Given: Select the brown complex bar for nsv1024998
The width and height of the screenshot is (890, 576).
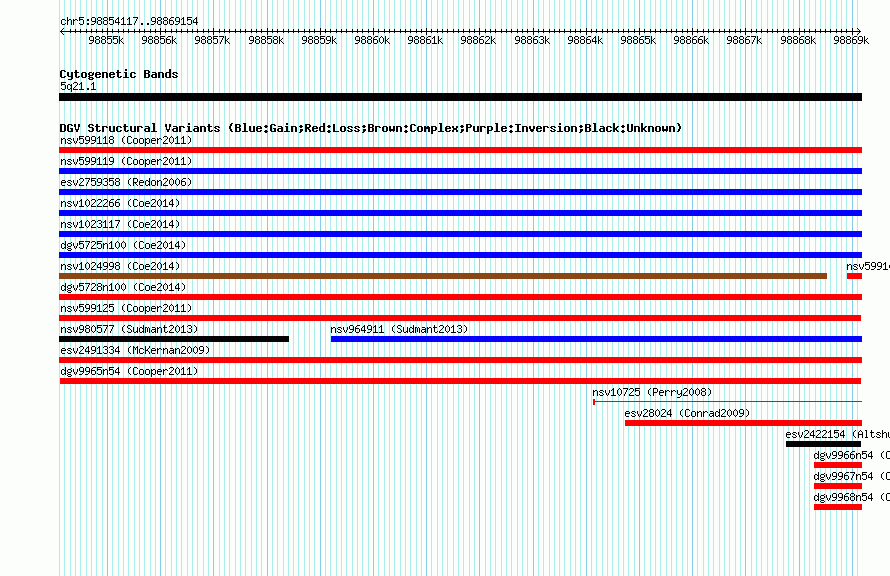Looking at the screenshot, I should (x=443, y=276).
